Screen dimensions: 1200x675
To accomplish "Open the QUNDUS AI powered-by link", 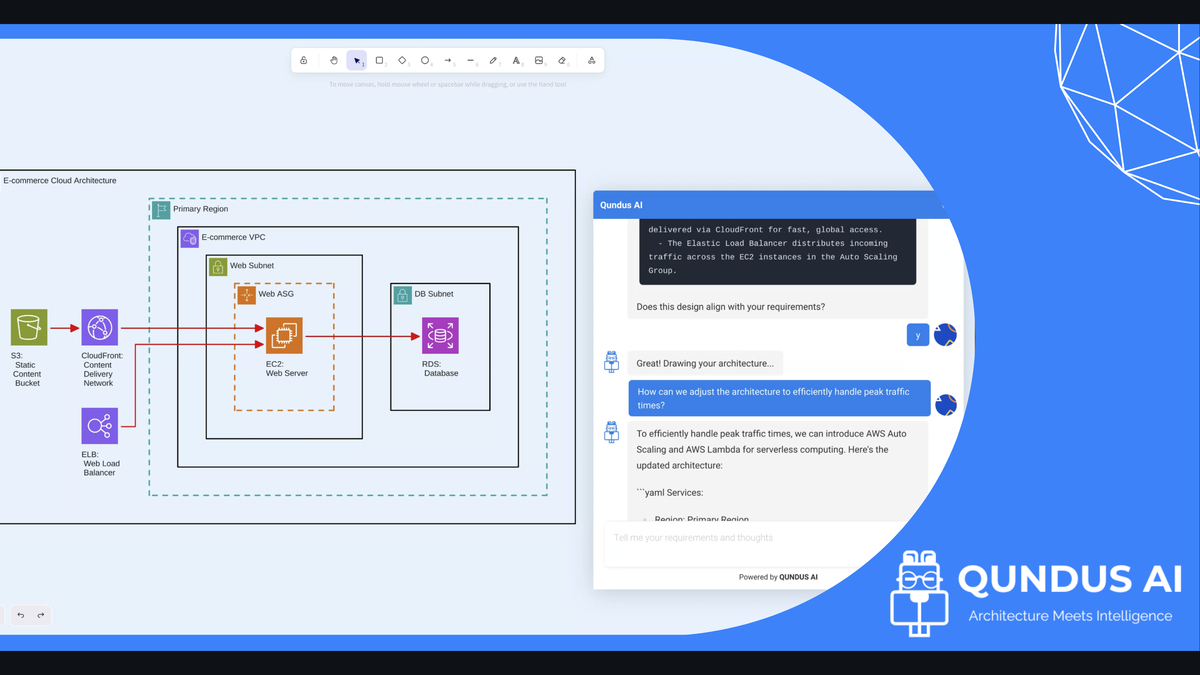I will (799, 577).
